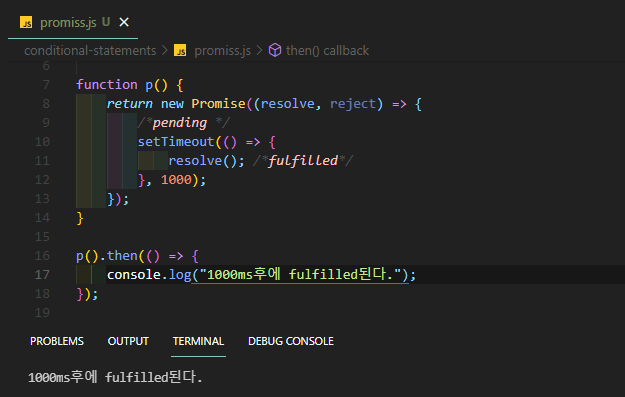The image size is (625, 397).
Task: Click 'setTimeout' on line 10
Action: 176,142
